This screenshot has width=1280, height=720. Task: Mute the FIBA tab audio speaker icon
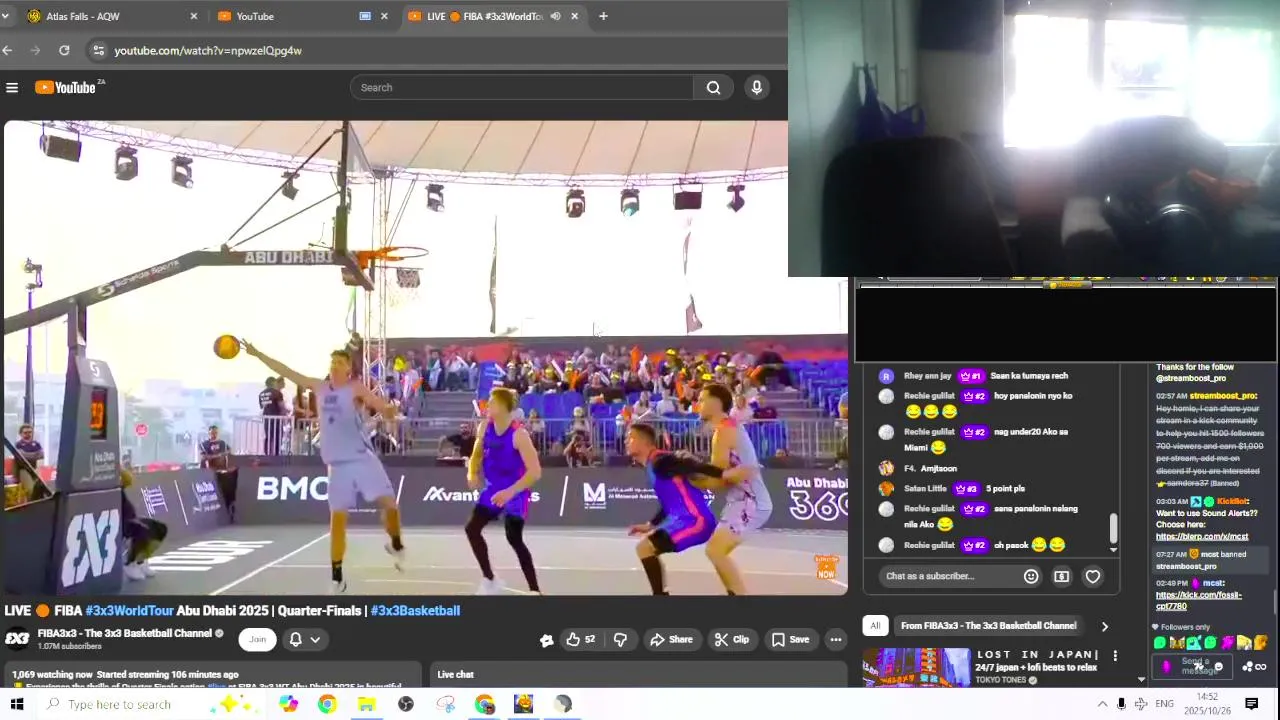click(x=555, y=16)
